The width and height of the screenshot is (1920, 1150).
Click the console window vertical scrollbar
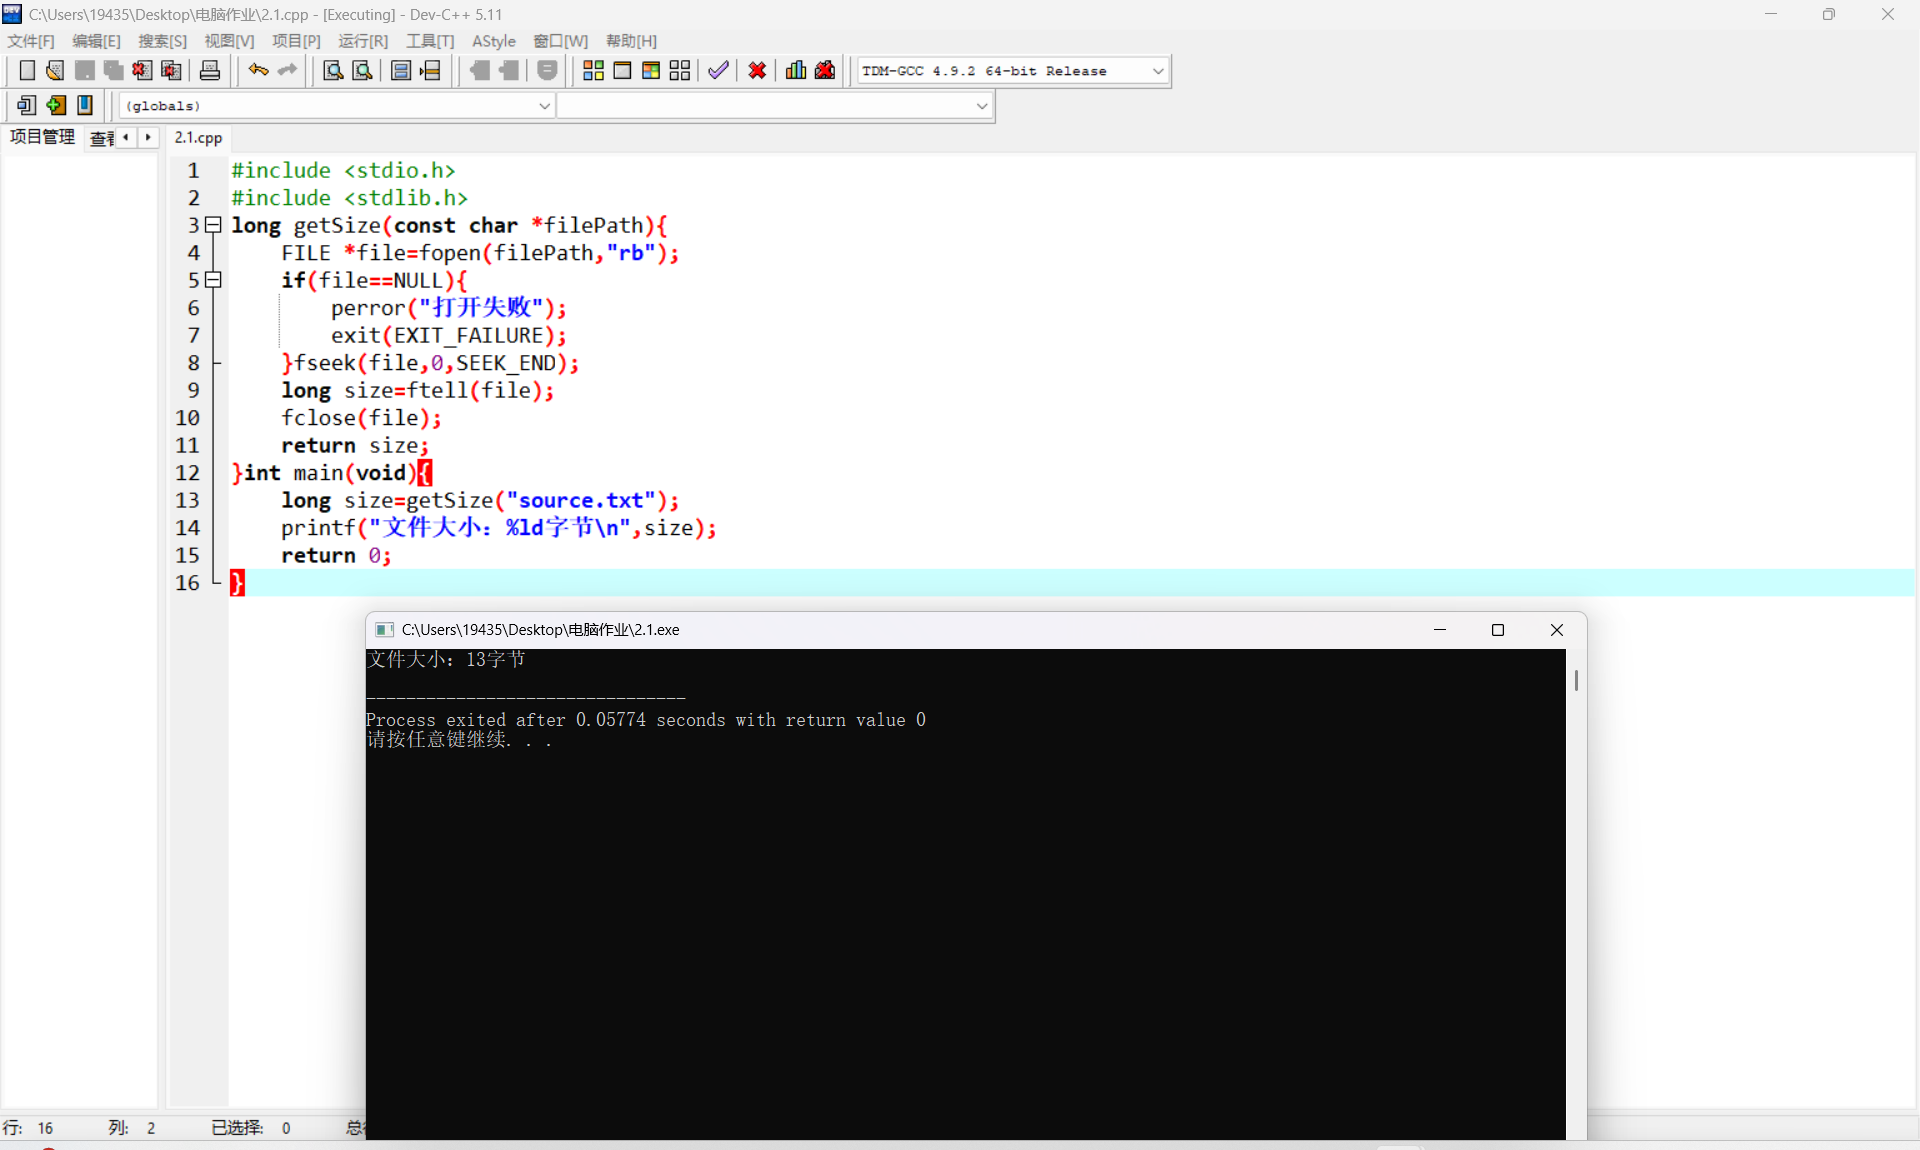click(x=1576, y=680)
